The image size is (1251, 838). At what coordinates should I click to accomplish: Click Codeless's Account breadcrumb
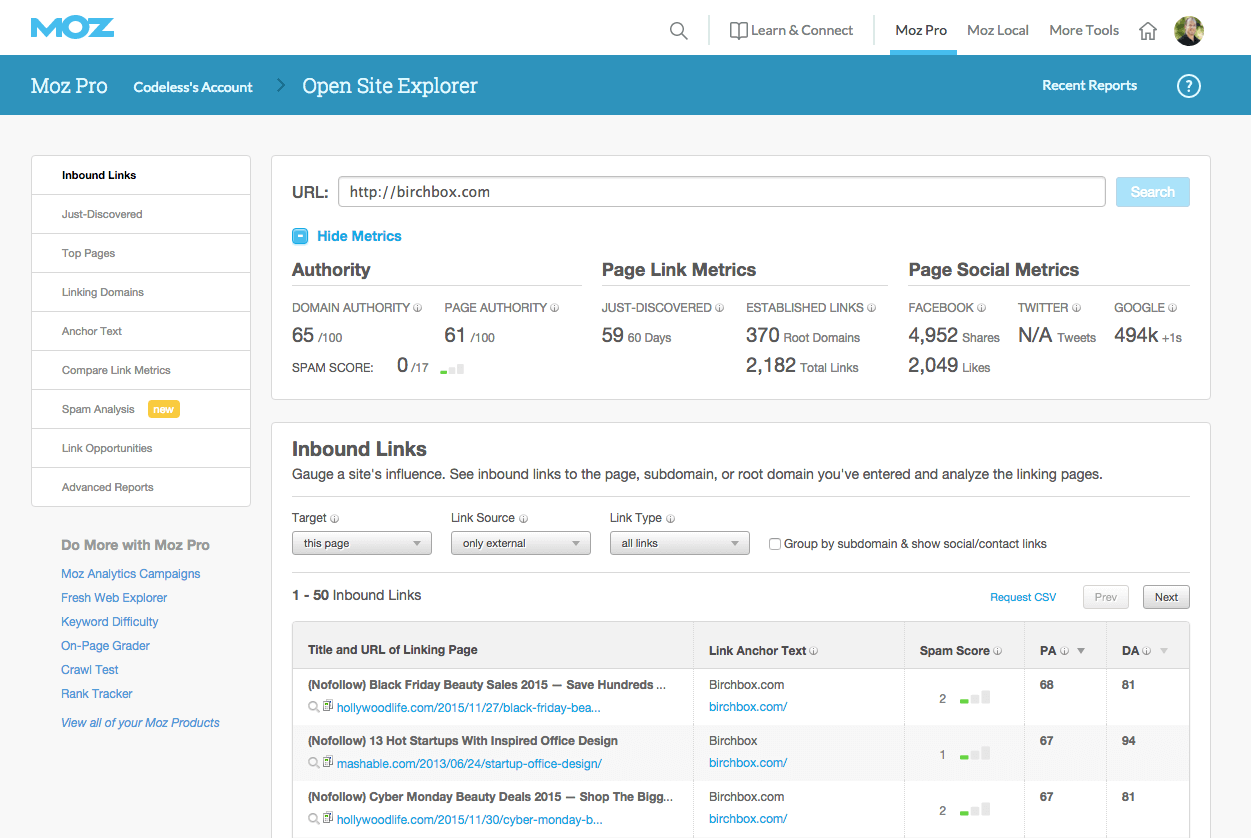coord(193,87)
